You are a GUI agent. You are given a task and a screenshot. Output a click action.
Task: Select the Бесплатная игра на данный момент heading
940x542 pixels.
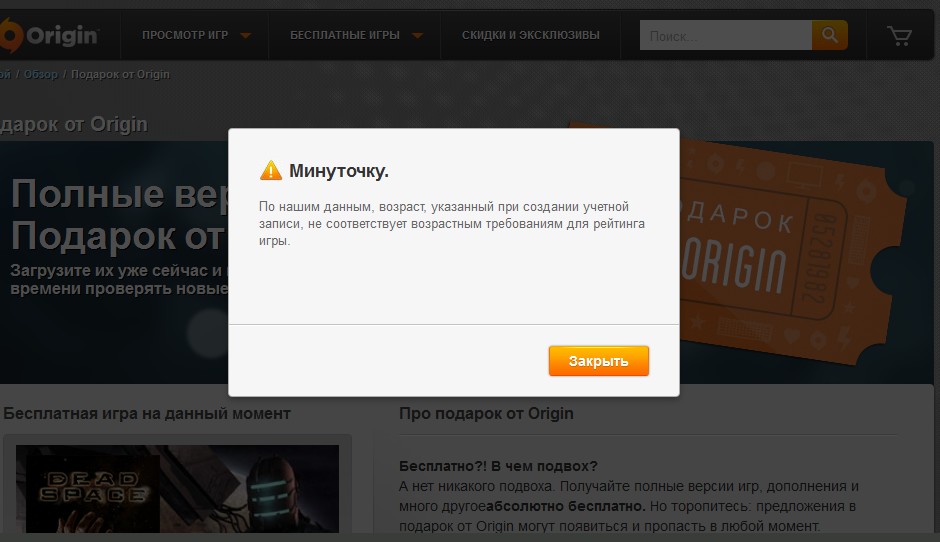tap(147, 413)
